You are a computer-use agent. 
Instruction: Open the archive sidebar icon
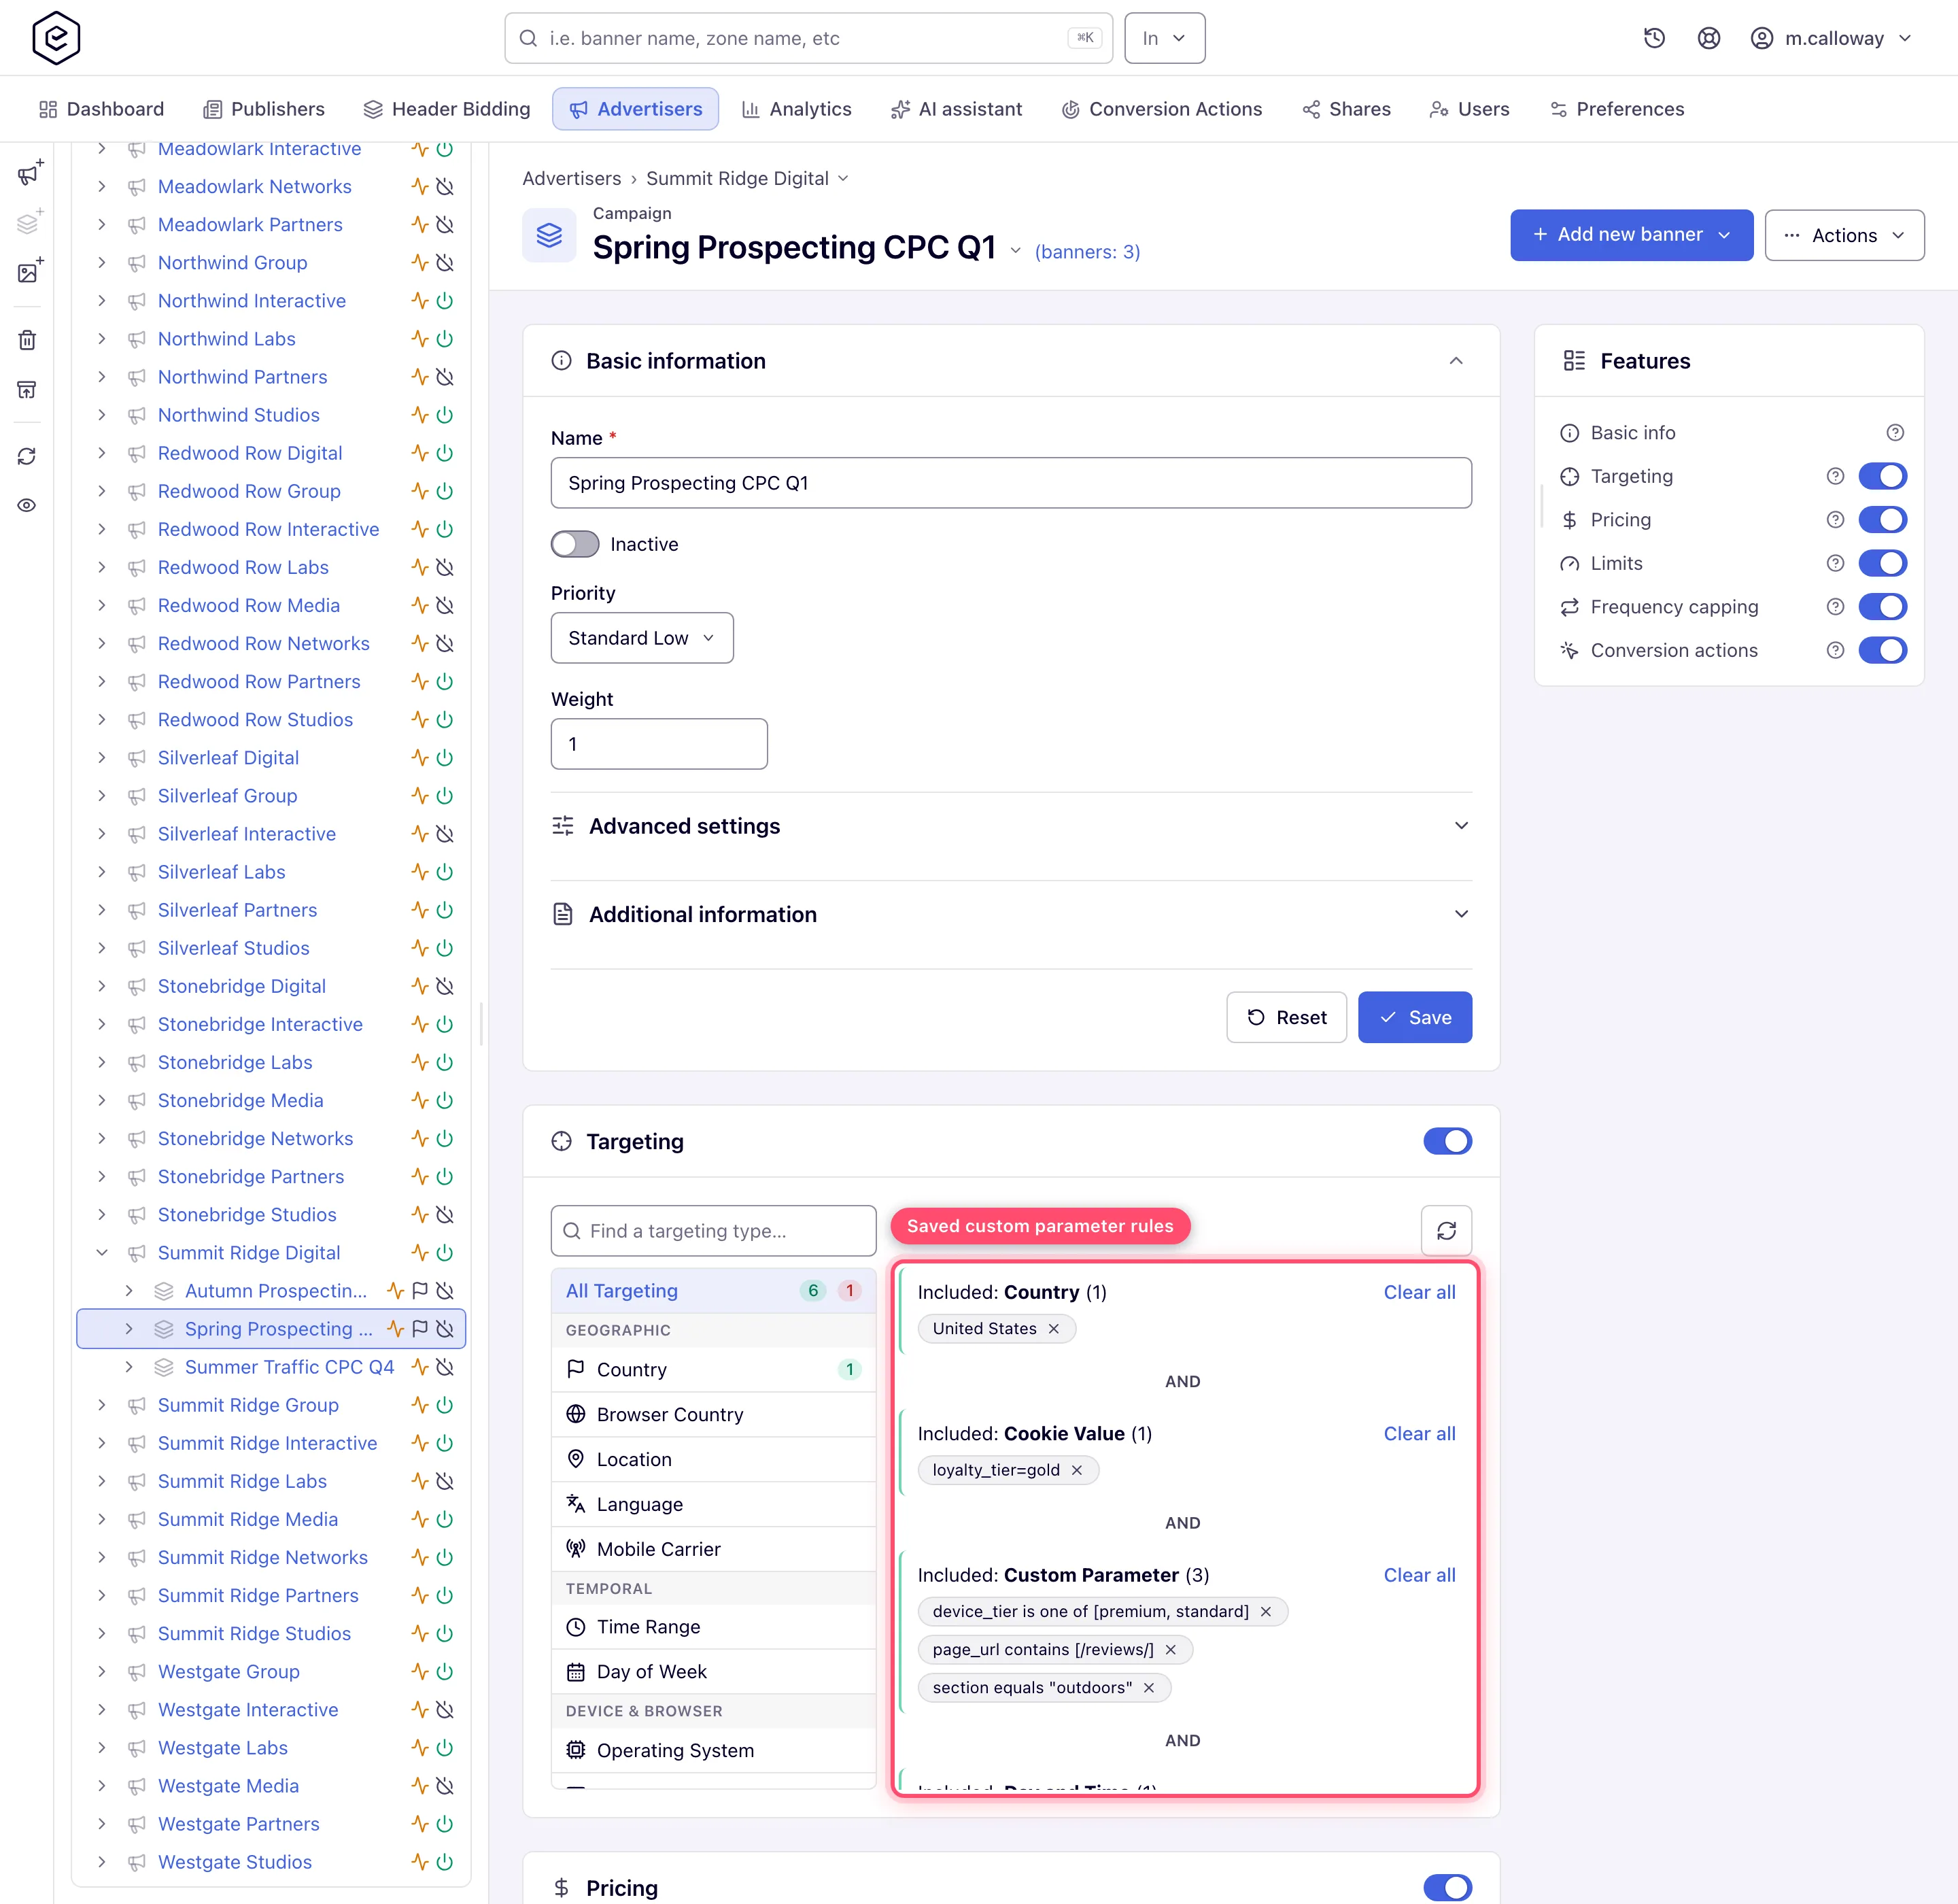point(27,389)
